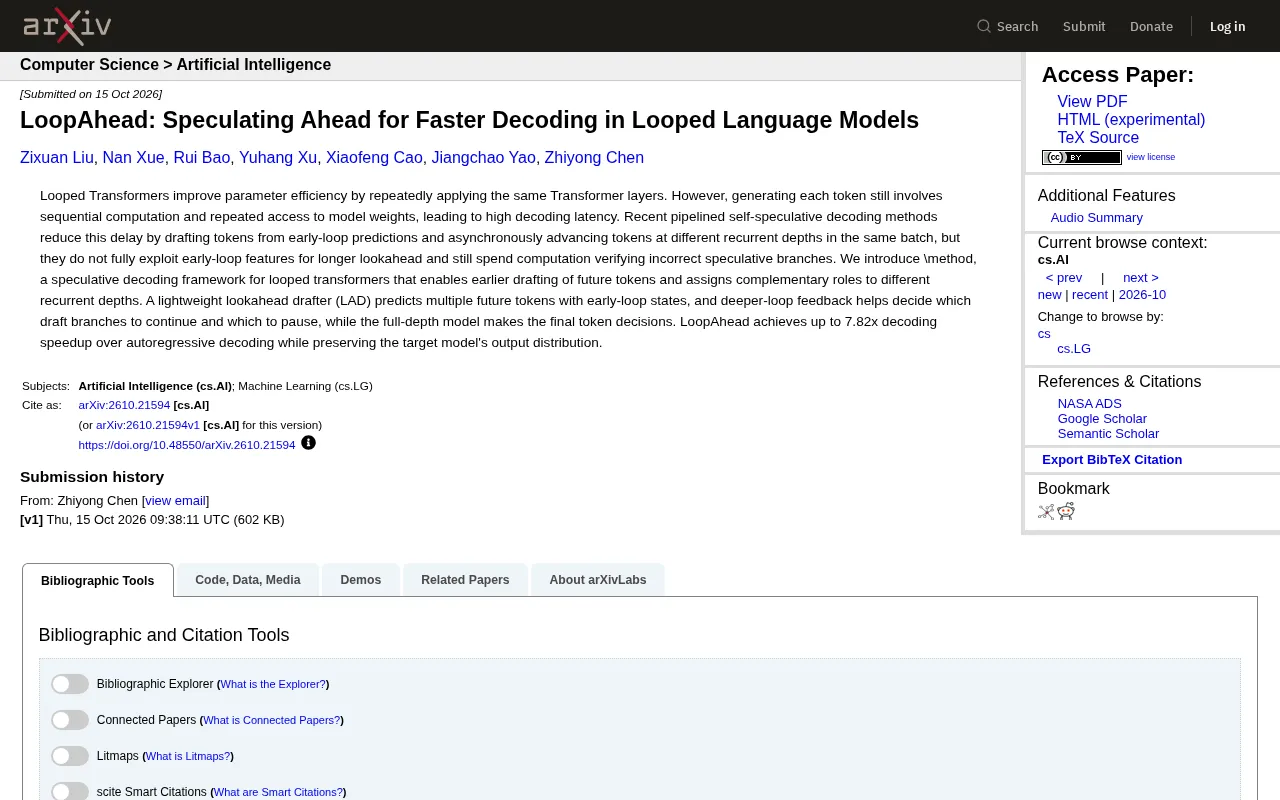Open the Audio Summary link

point(1096,218)
